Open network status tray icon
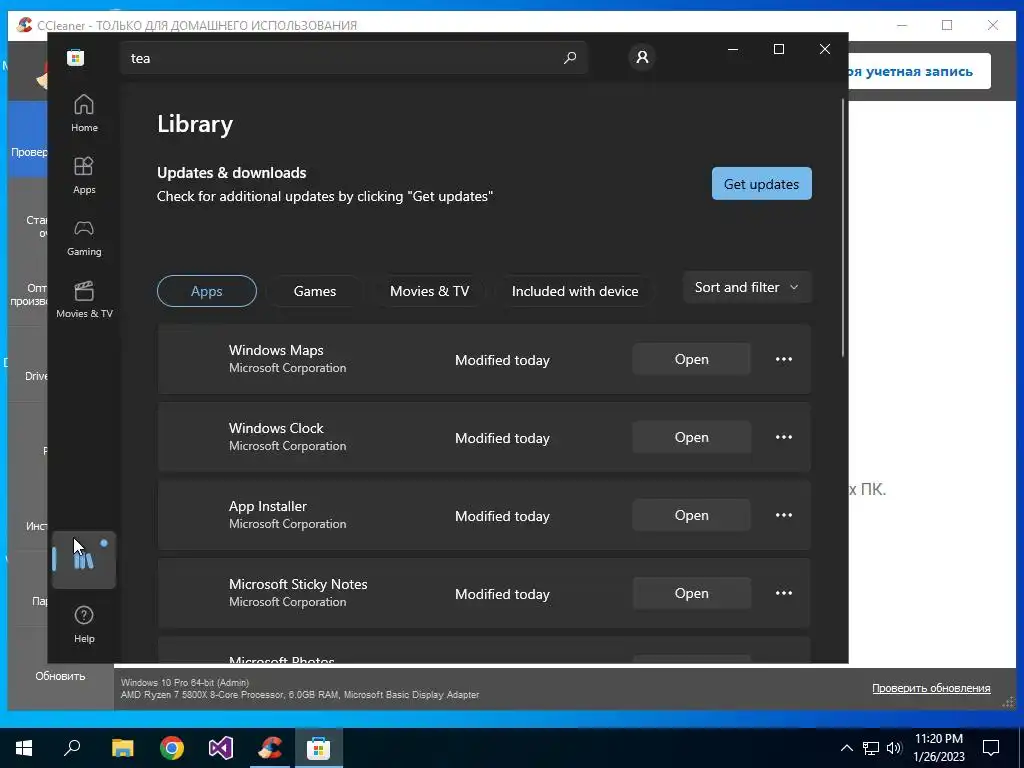The image size is (1024, 768). coord(871,748)
